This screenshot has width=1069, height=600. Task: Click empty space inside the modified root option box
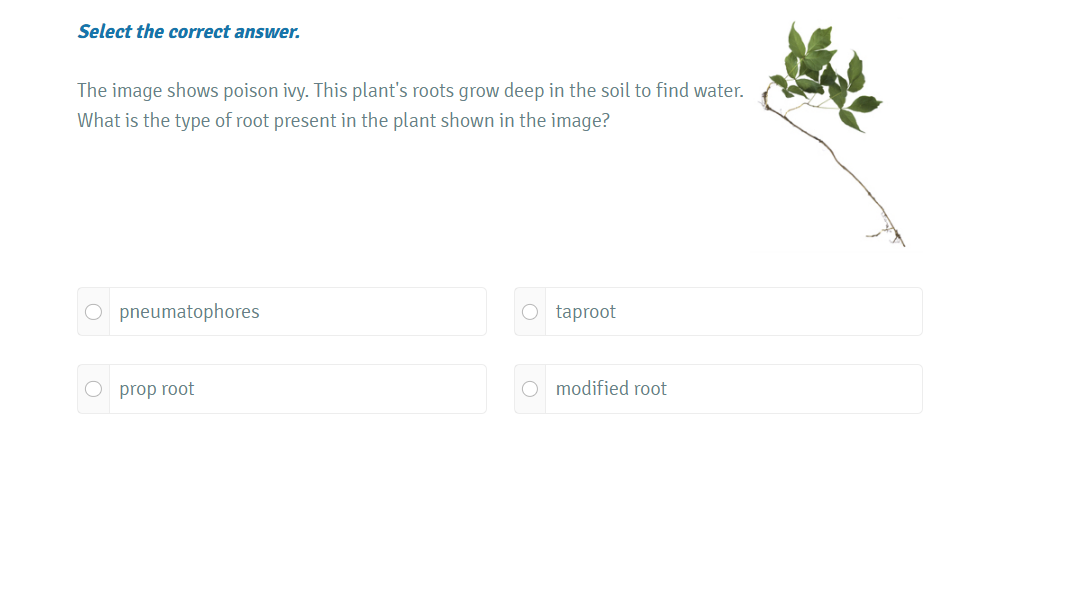click(800, 389)
